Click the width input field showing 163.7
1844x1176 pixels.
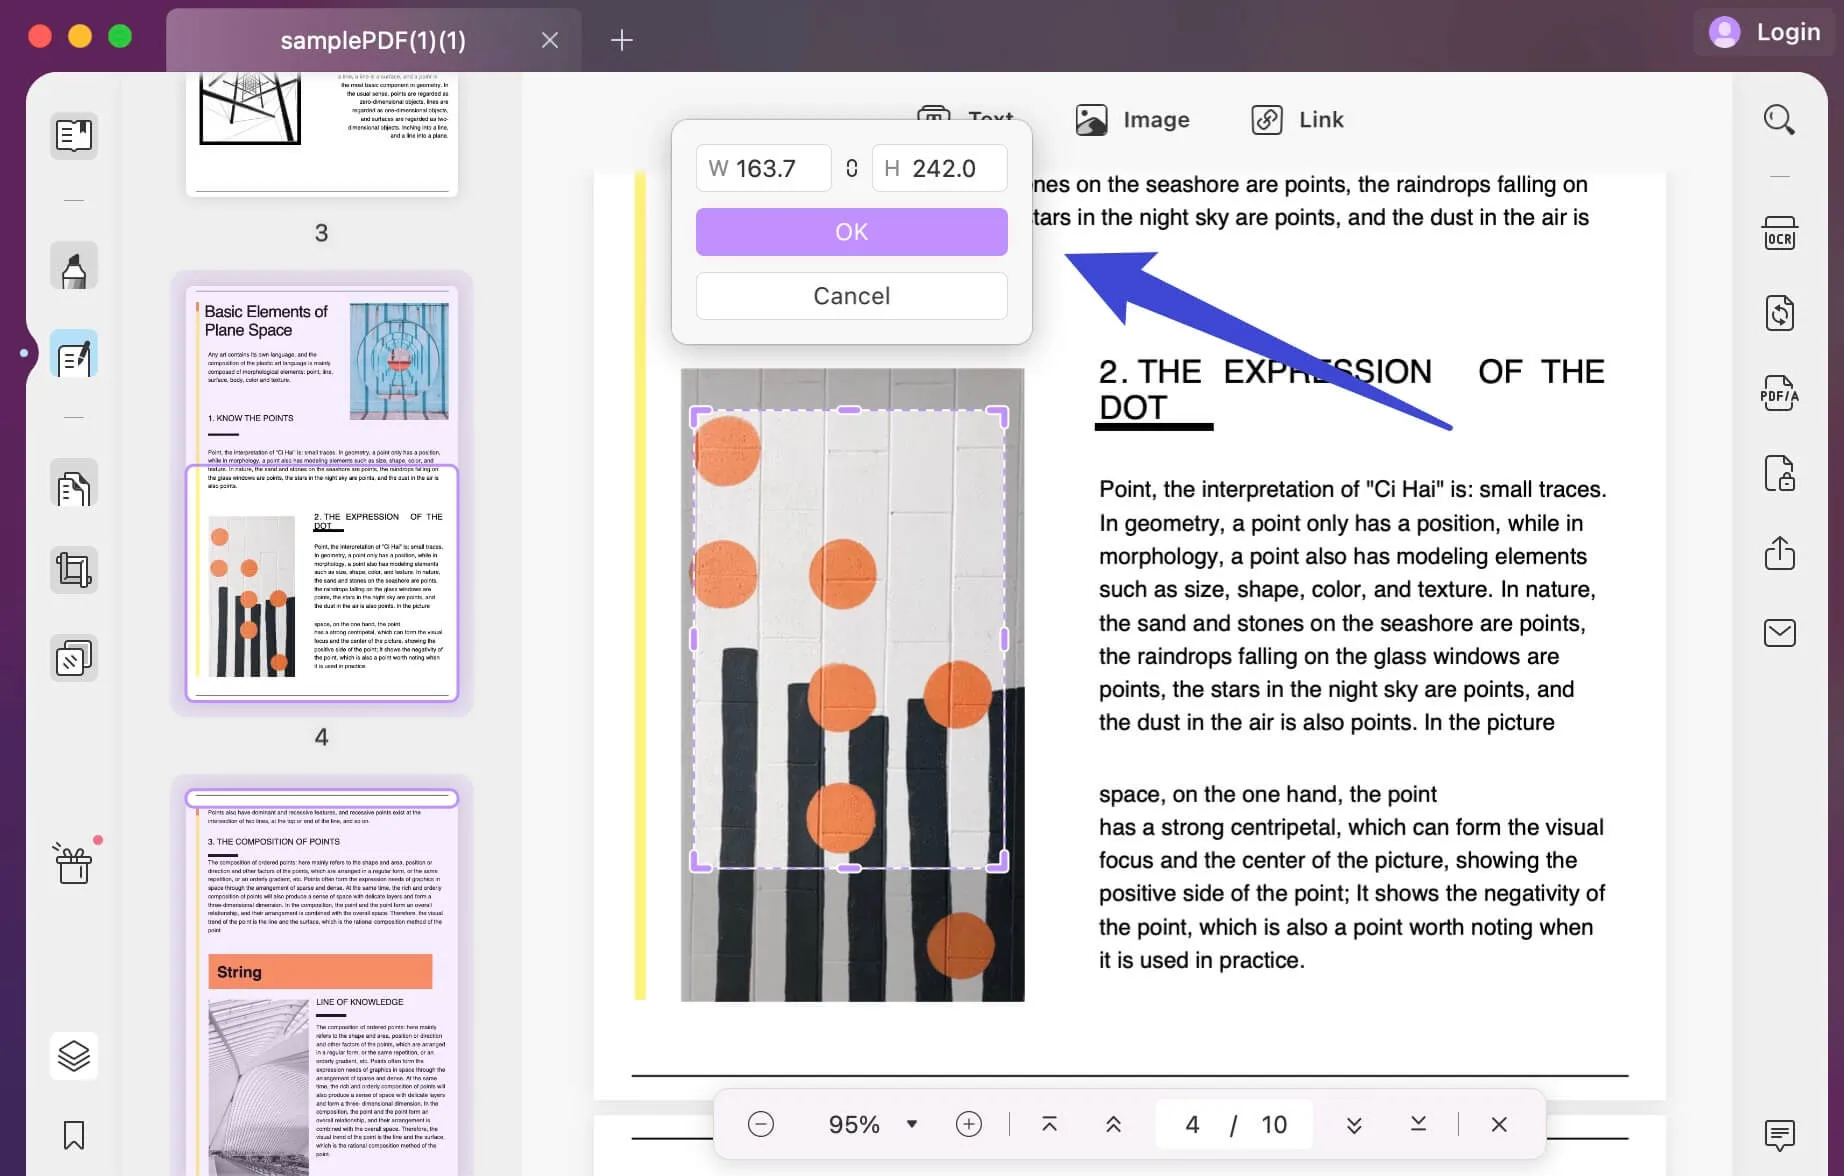coord(764,168)
